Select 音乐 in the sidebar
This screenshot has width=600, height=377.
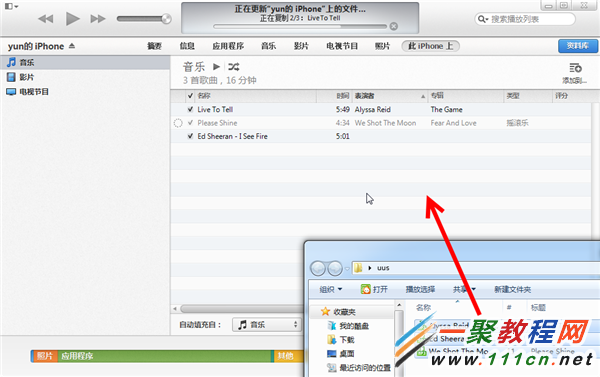pos(85,62)
